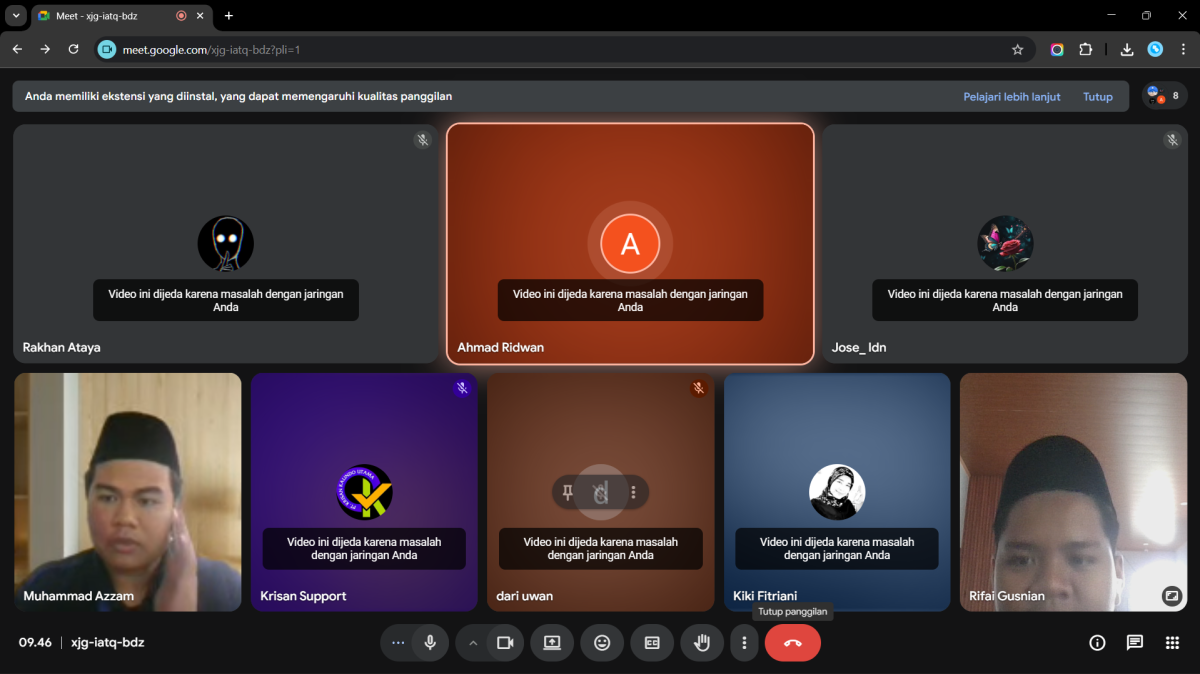Toggle closed captions (CC) button
The height and width of the screenshot is (674, 1200).
[652, 643]
